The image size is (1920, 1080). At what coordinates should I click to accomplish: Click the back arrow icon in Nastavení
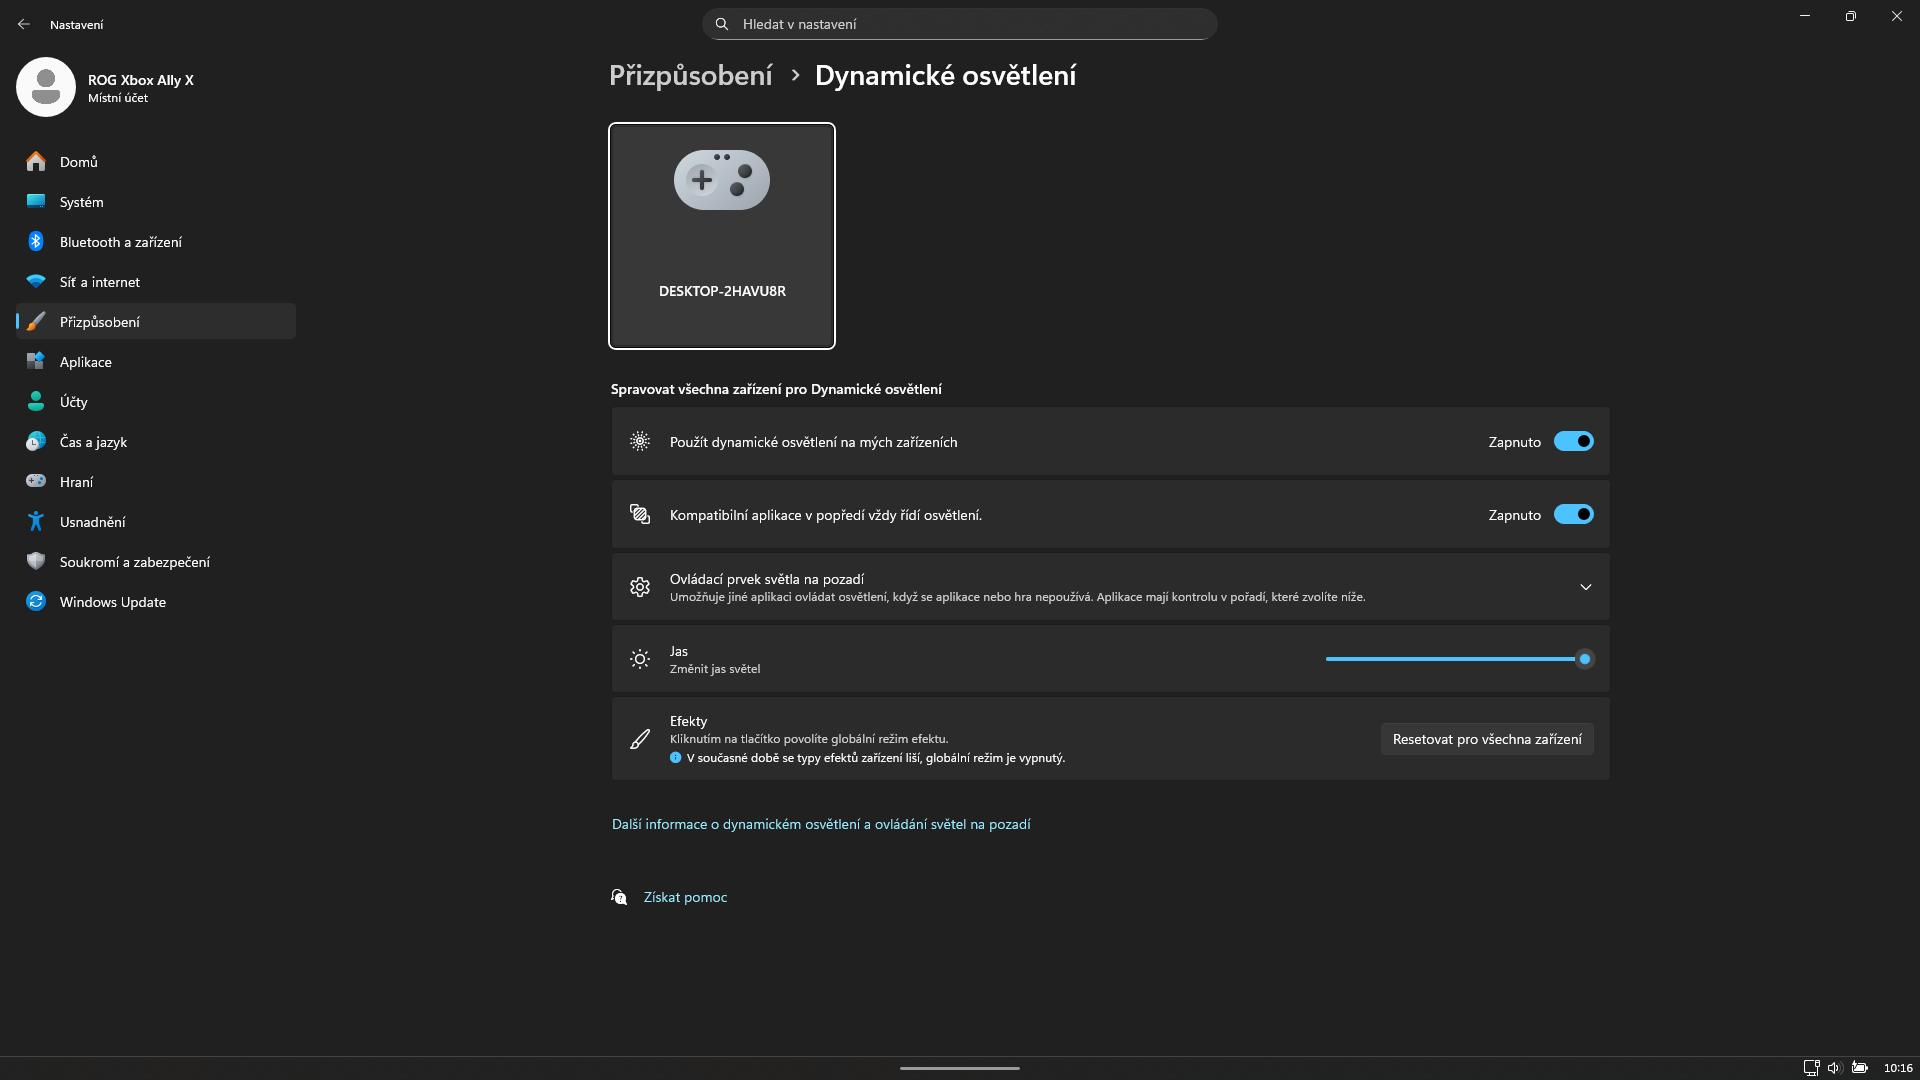click(24, 24)
